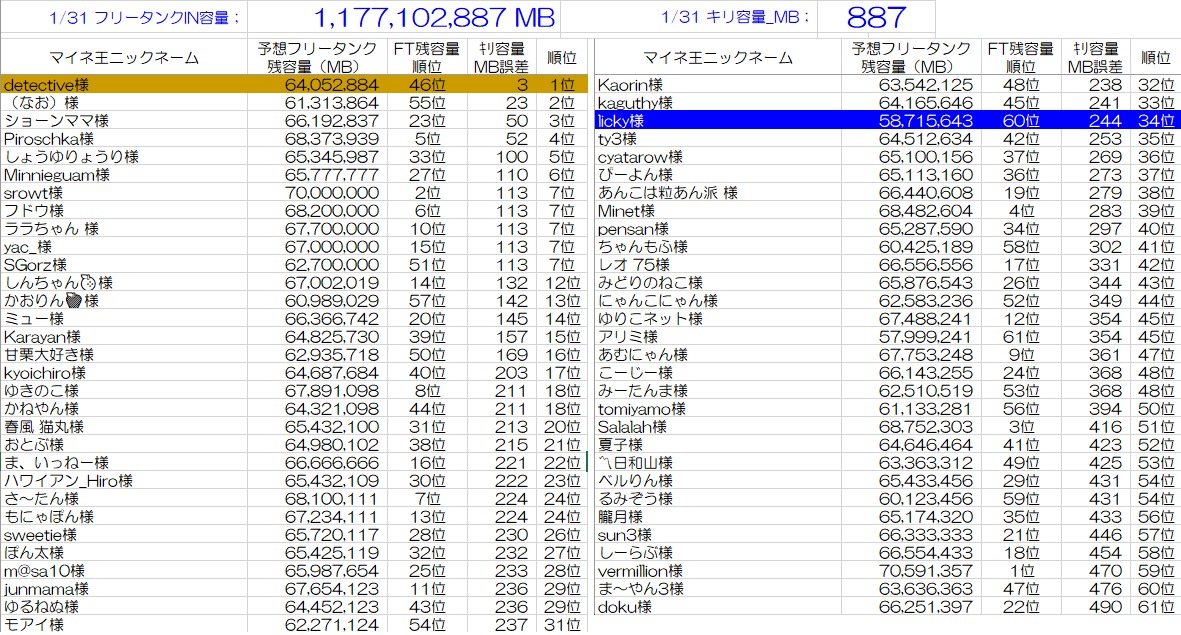Viewport: 1181px width, 635px height.
Task: Click the 'ty3様' cell
Action: [x=718, y=139]
